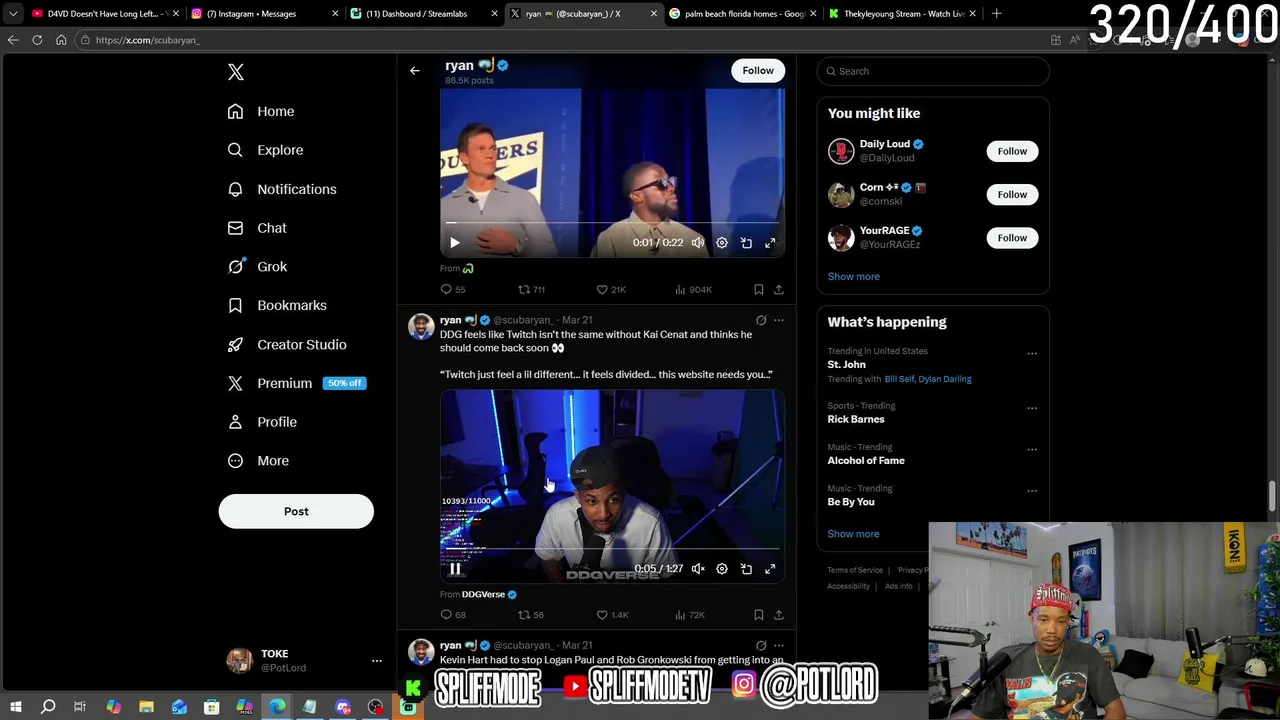Go to Profile page
The image size is (1280, 720).
tap(262, 422)
